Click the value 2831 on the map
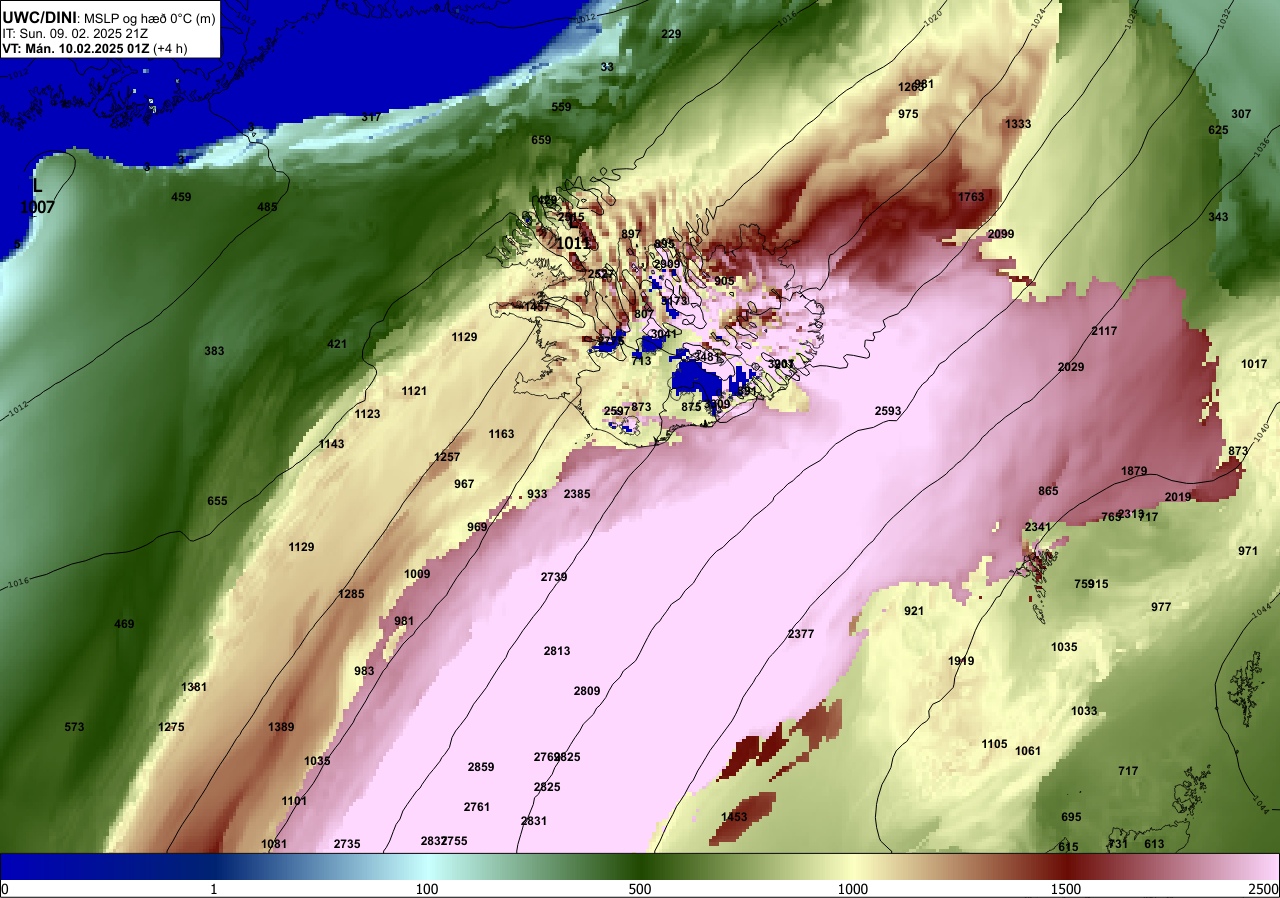The width and height of the screenshot is (1280, 898). (534, 821)
